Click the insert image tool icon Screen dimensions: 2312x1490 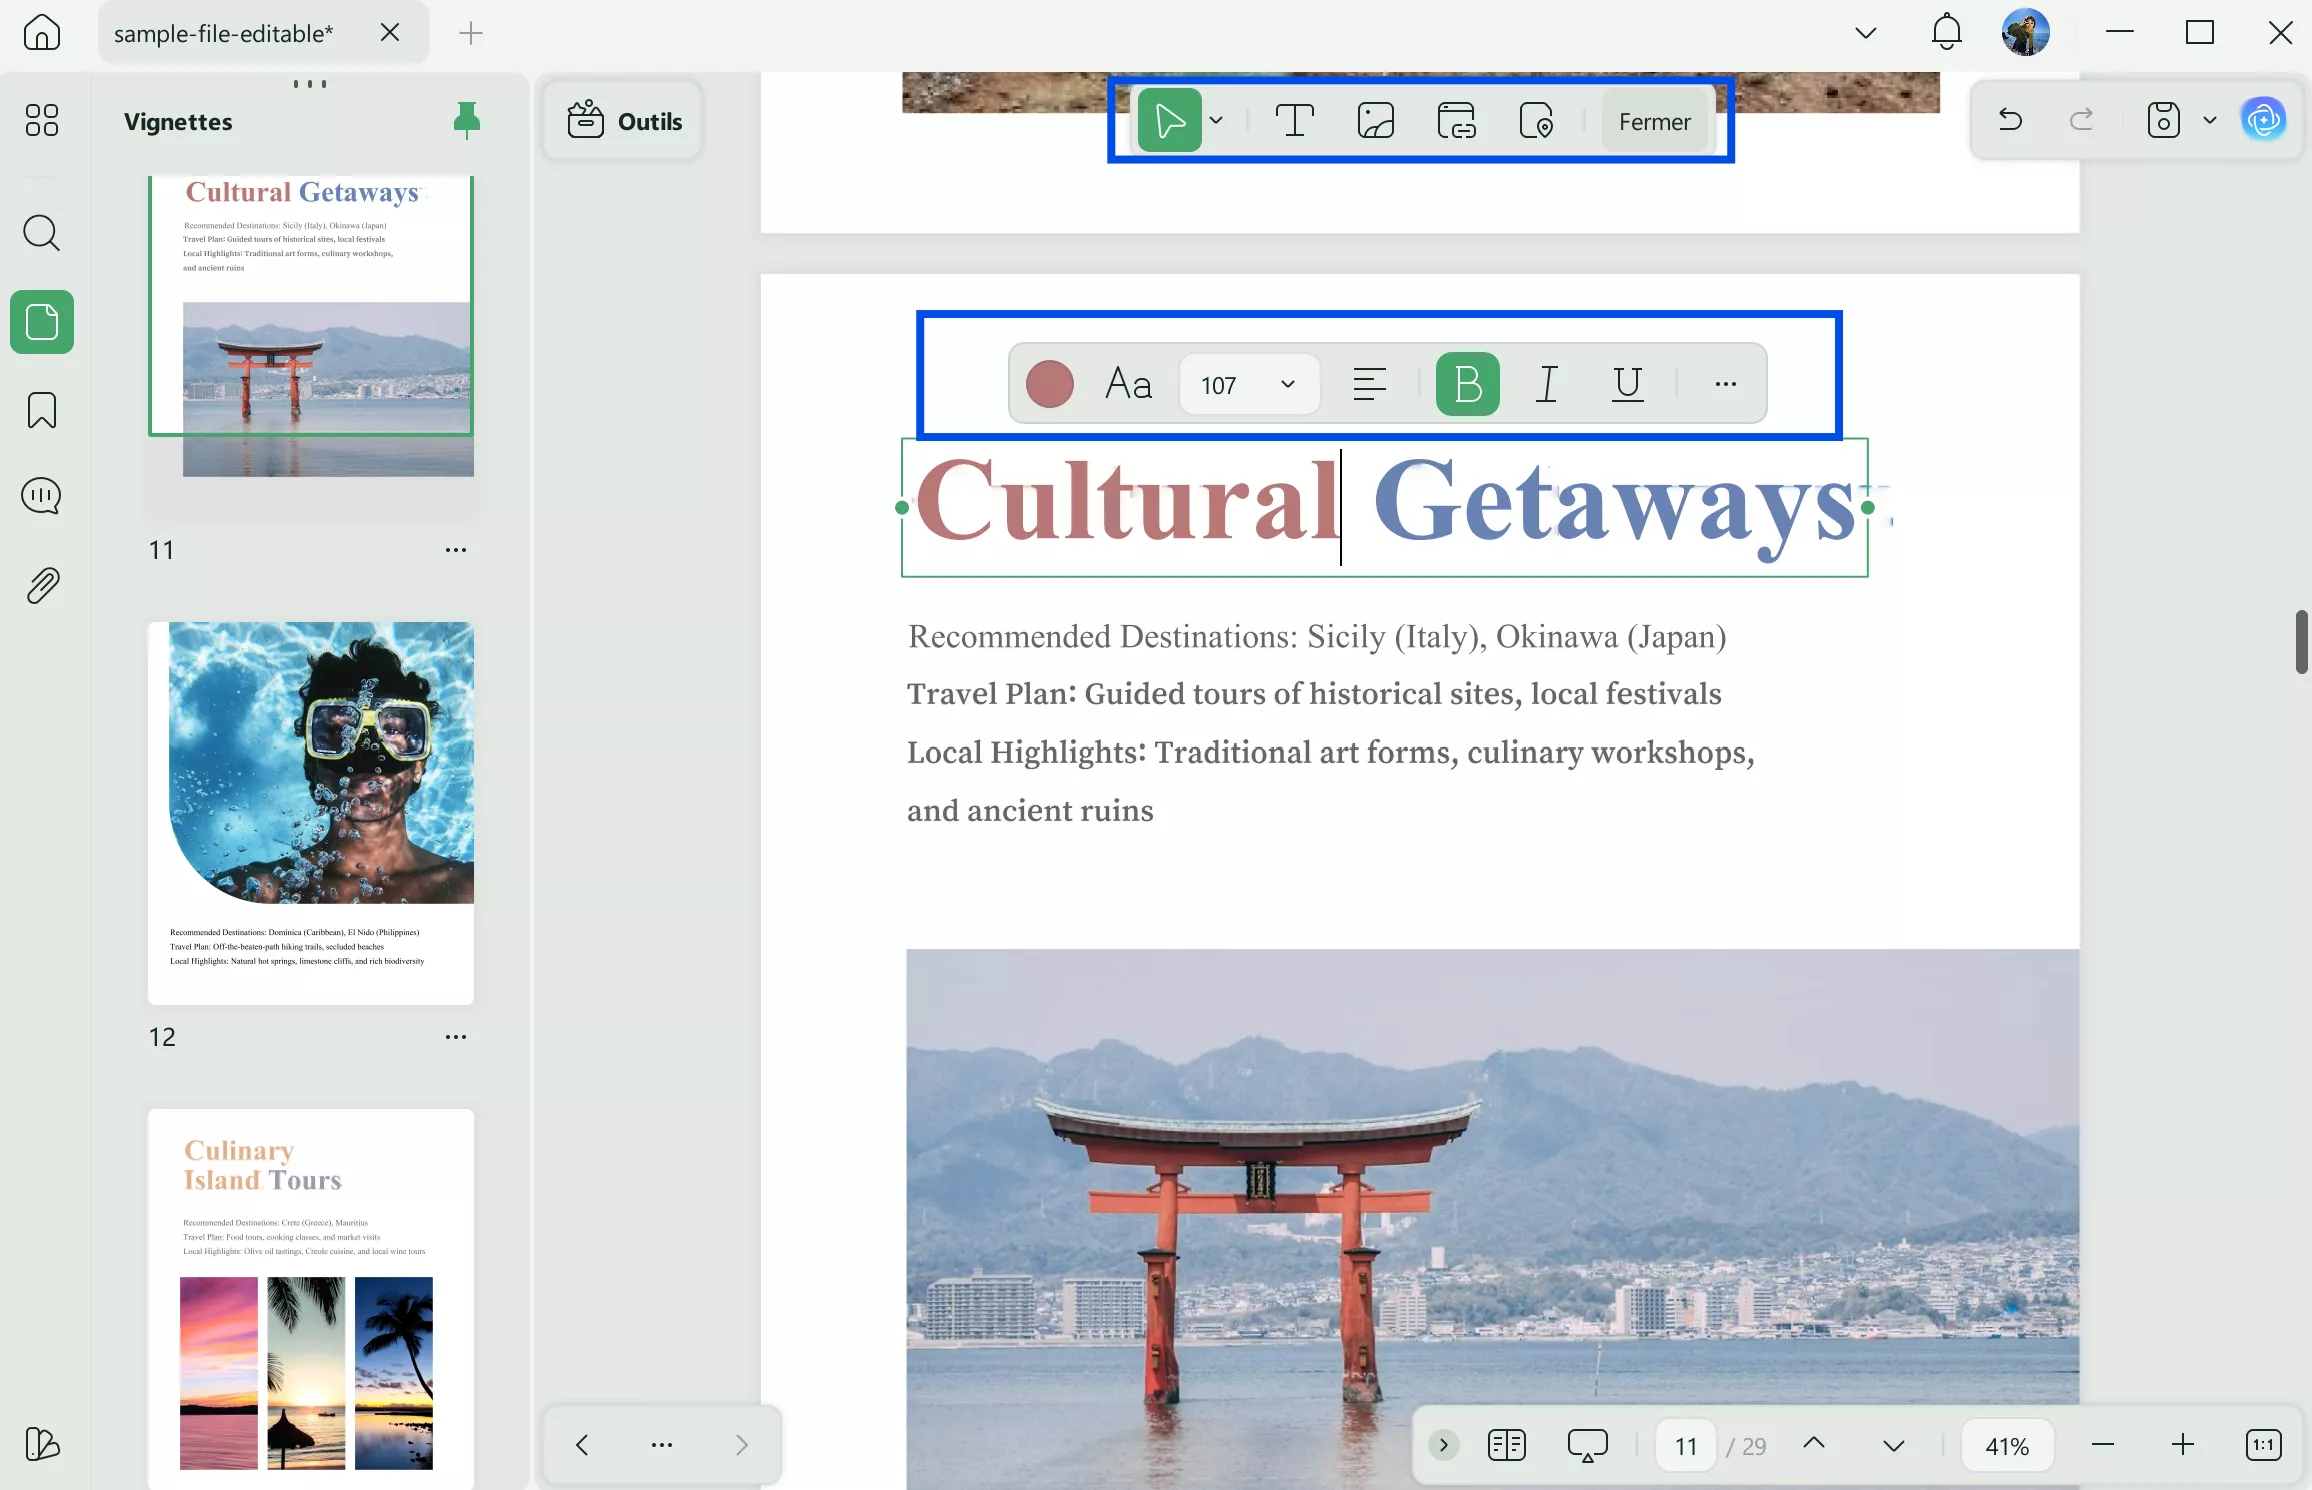click(1375, 121)
